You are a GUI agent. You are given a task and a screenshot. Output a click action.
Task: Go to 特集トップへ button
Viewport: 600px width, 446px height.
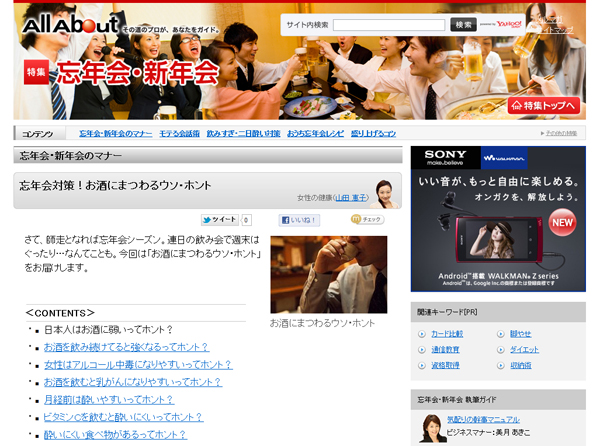pyautogui.click(x=545, y=104)
